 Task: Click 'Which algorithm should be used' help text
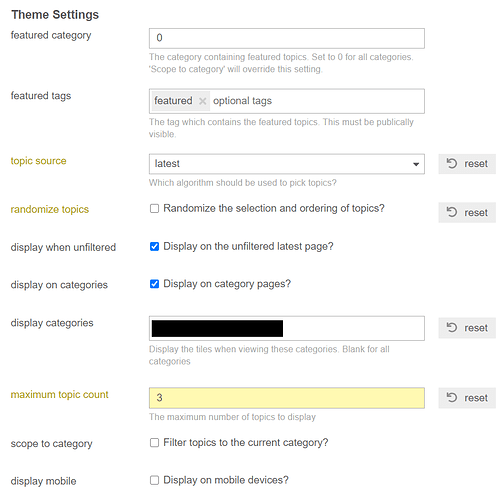tap(243, 183)
